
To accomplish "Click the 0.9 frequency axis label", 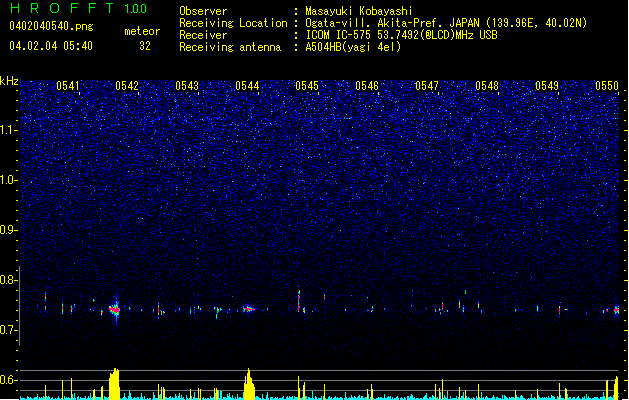I will (9, 230).
